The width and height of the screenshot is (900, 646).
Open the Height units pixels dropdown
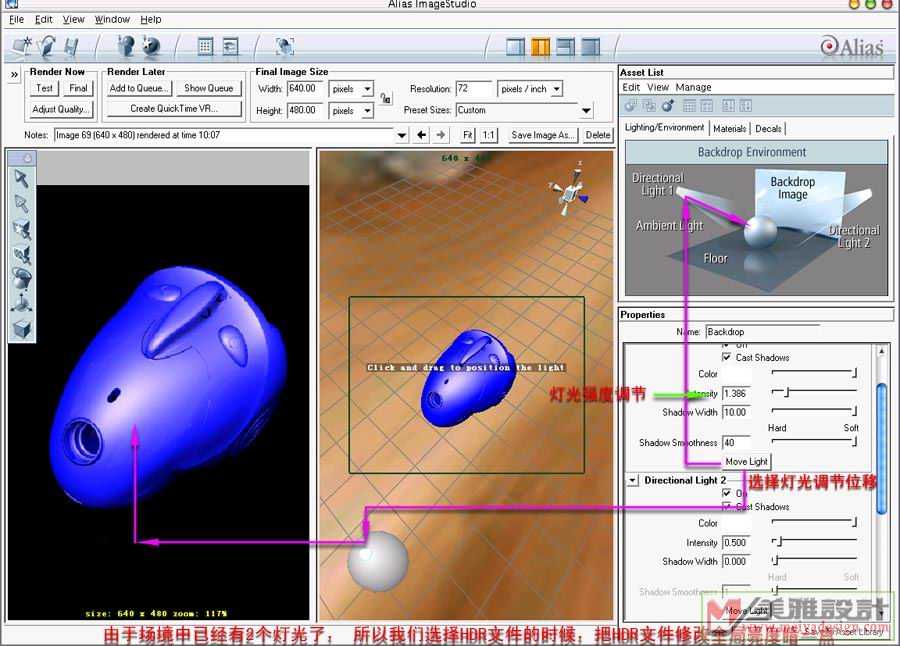[x=351, y=111]
